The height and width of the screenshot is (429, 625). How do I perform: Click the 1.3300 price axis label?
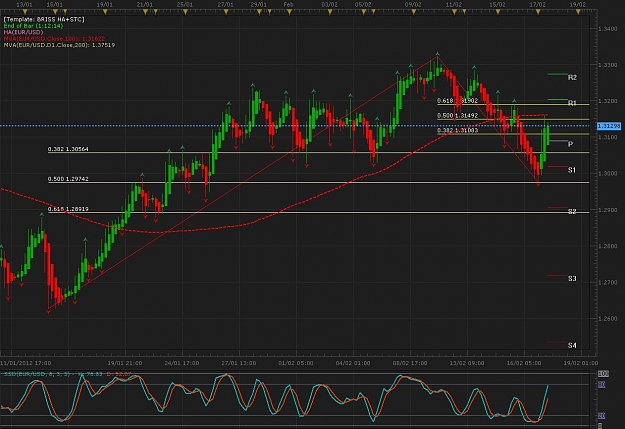[608, 65]
